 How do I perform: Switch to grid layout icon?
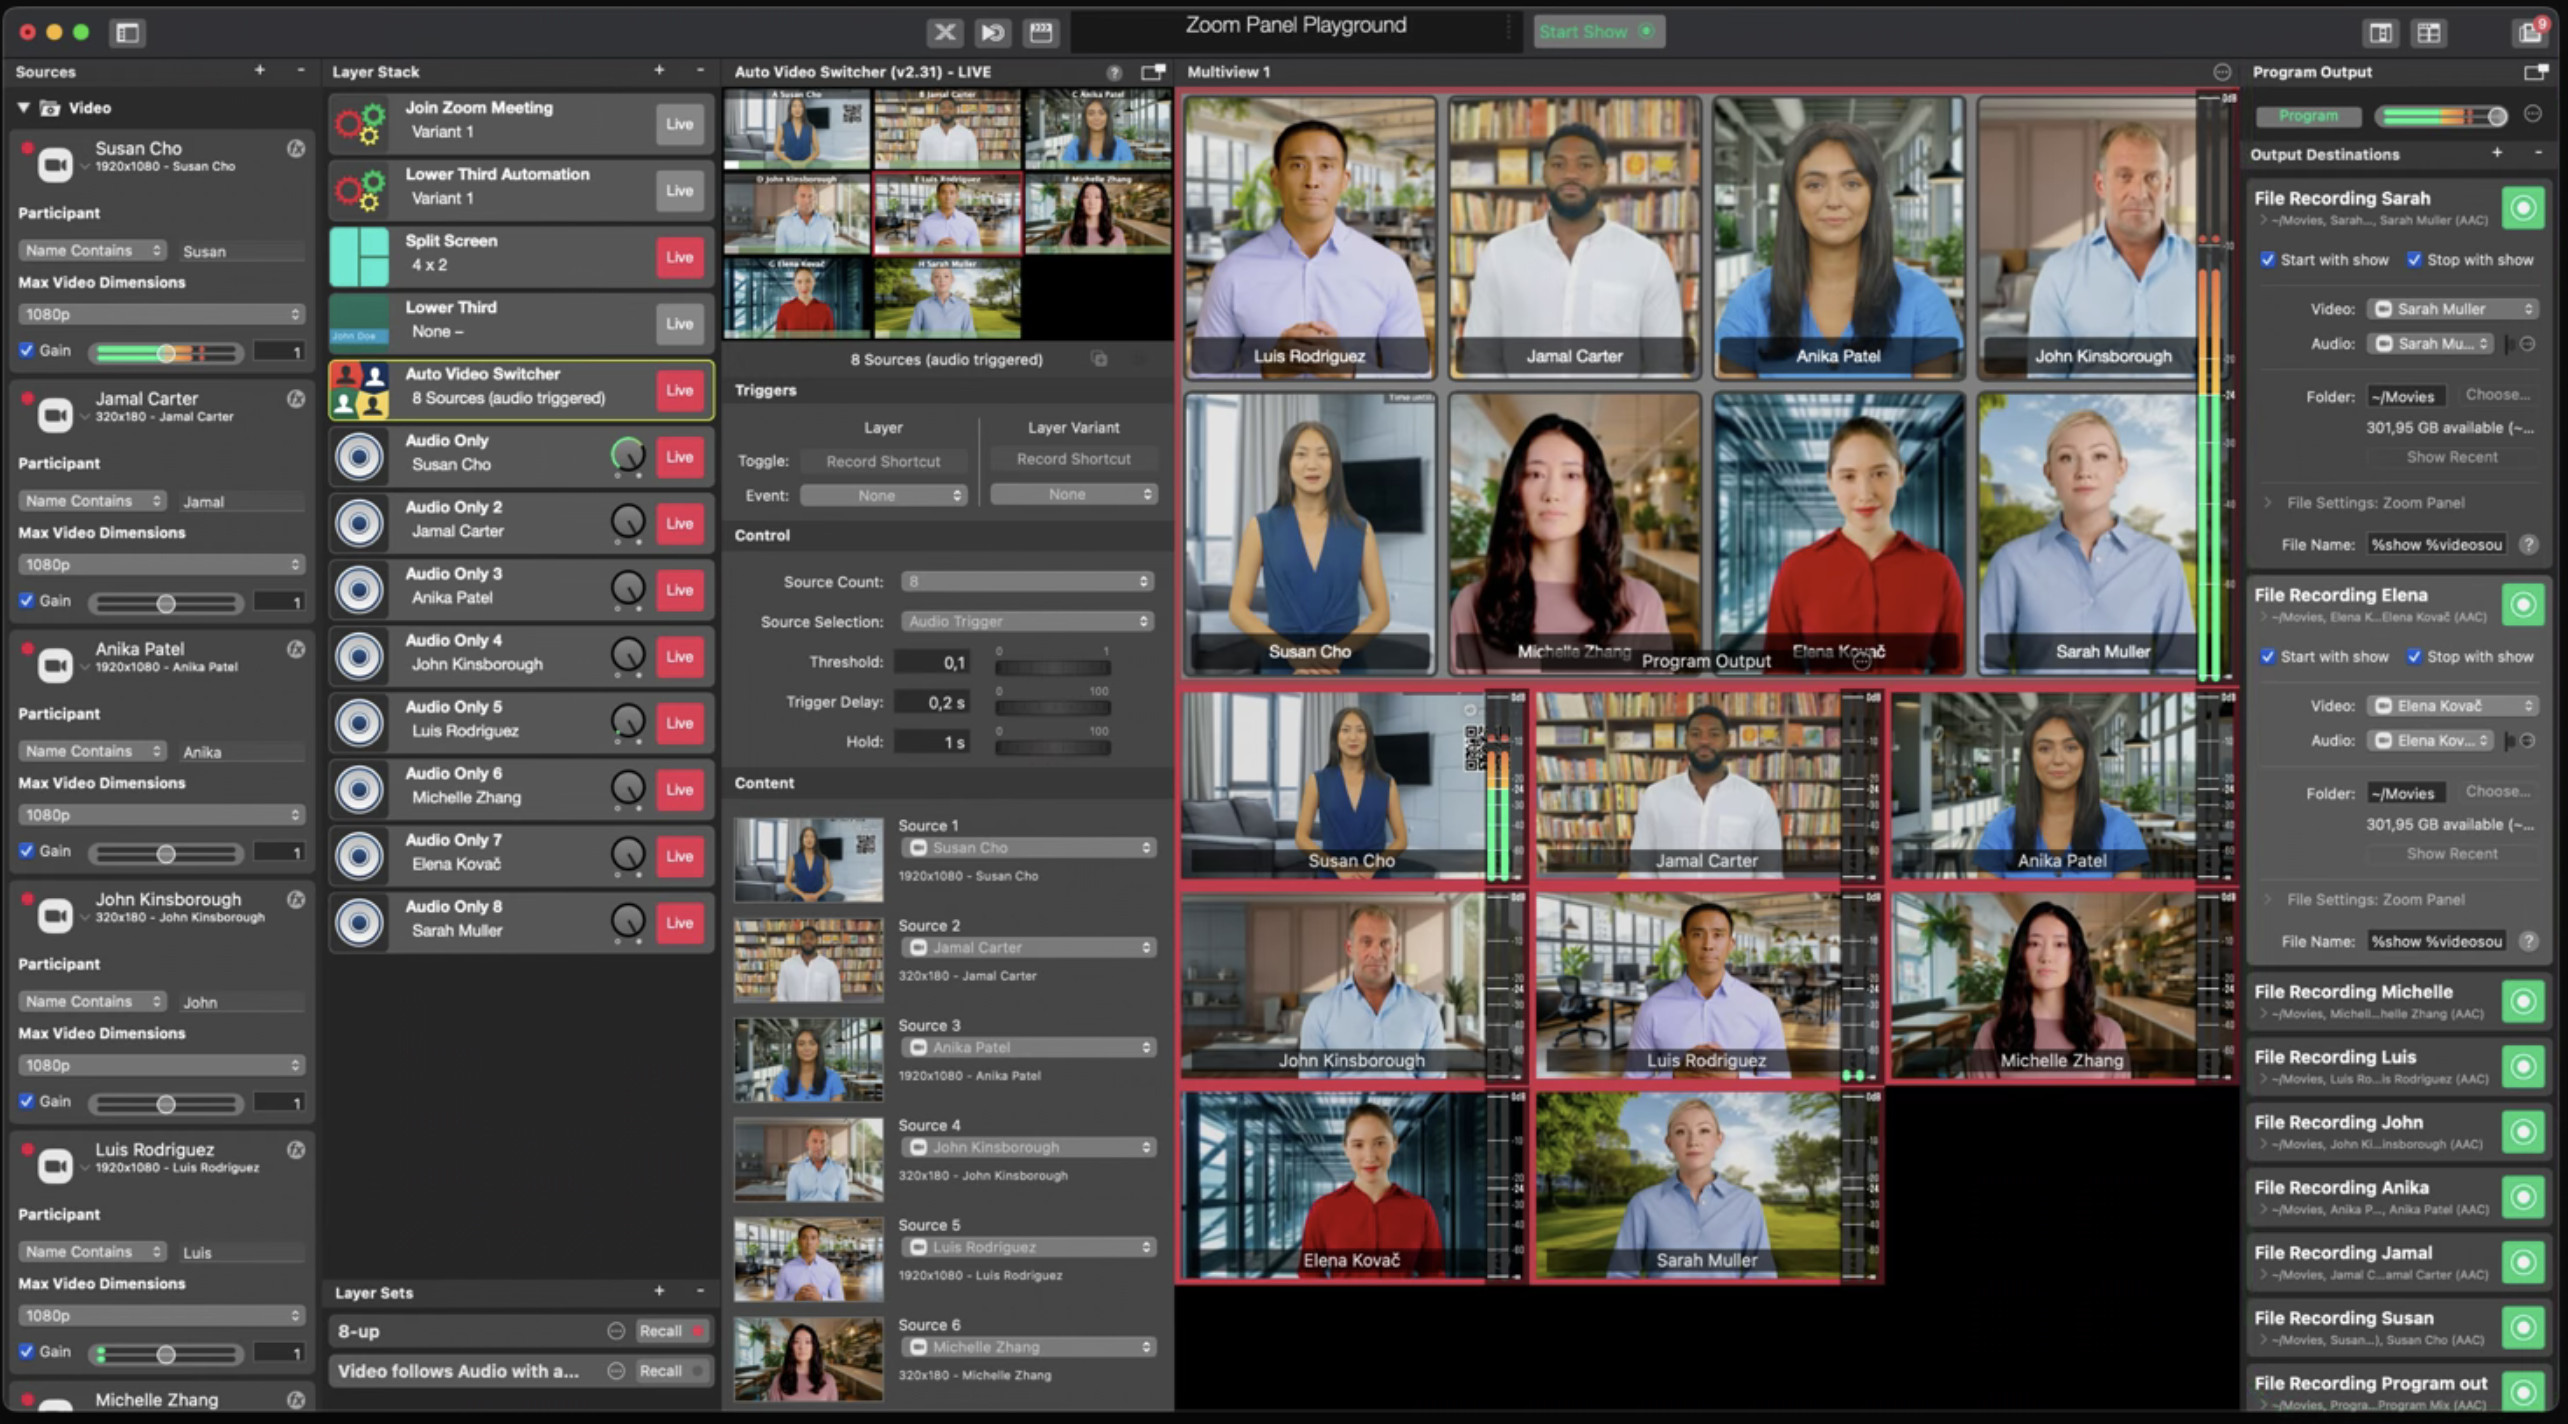2429,33
